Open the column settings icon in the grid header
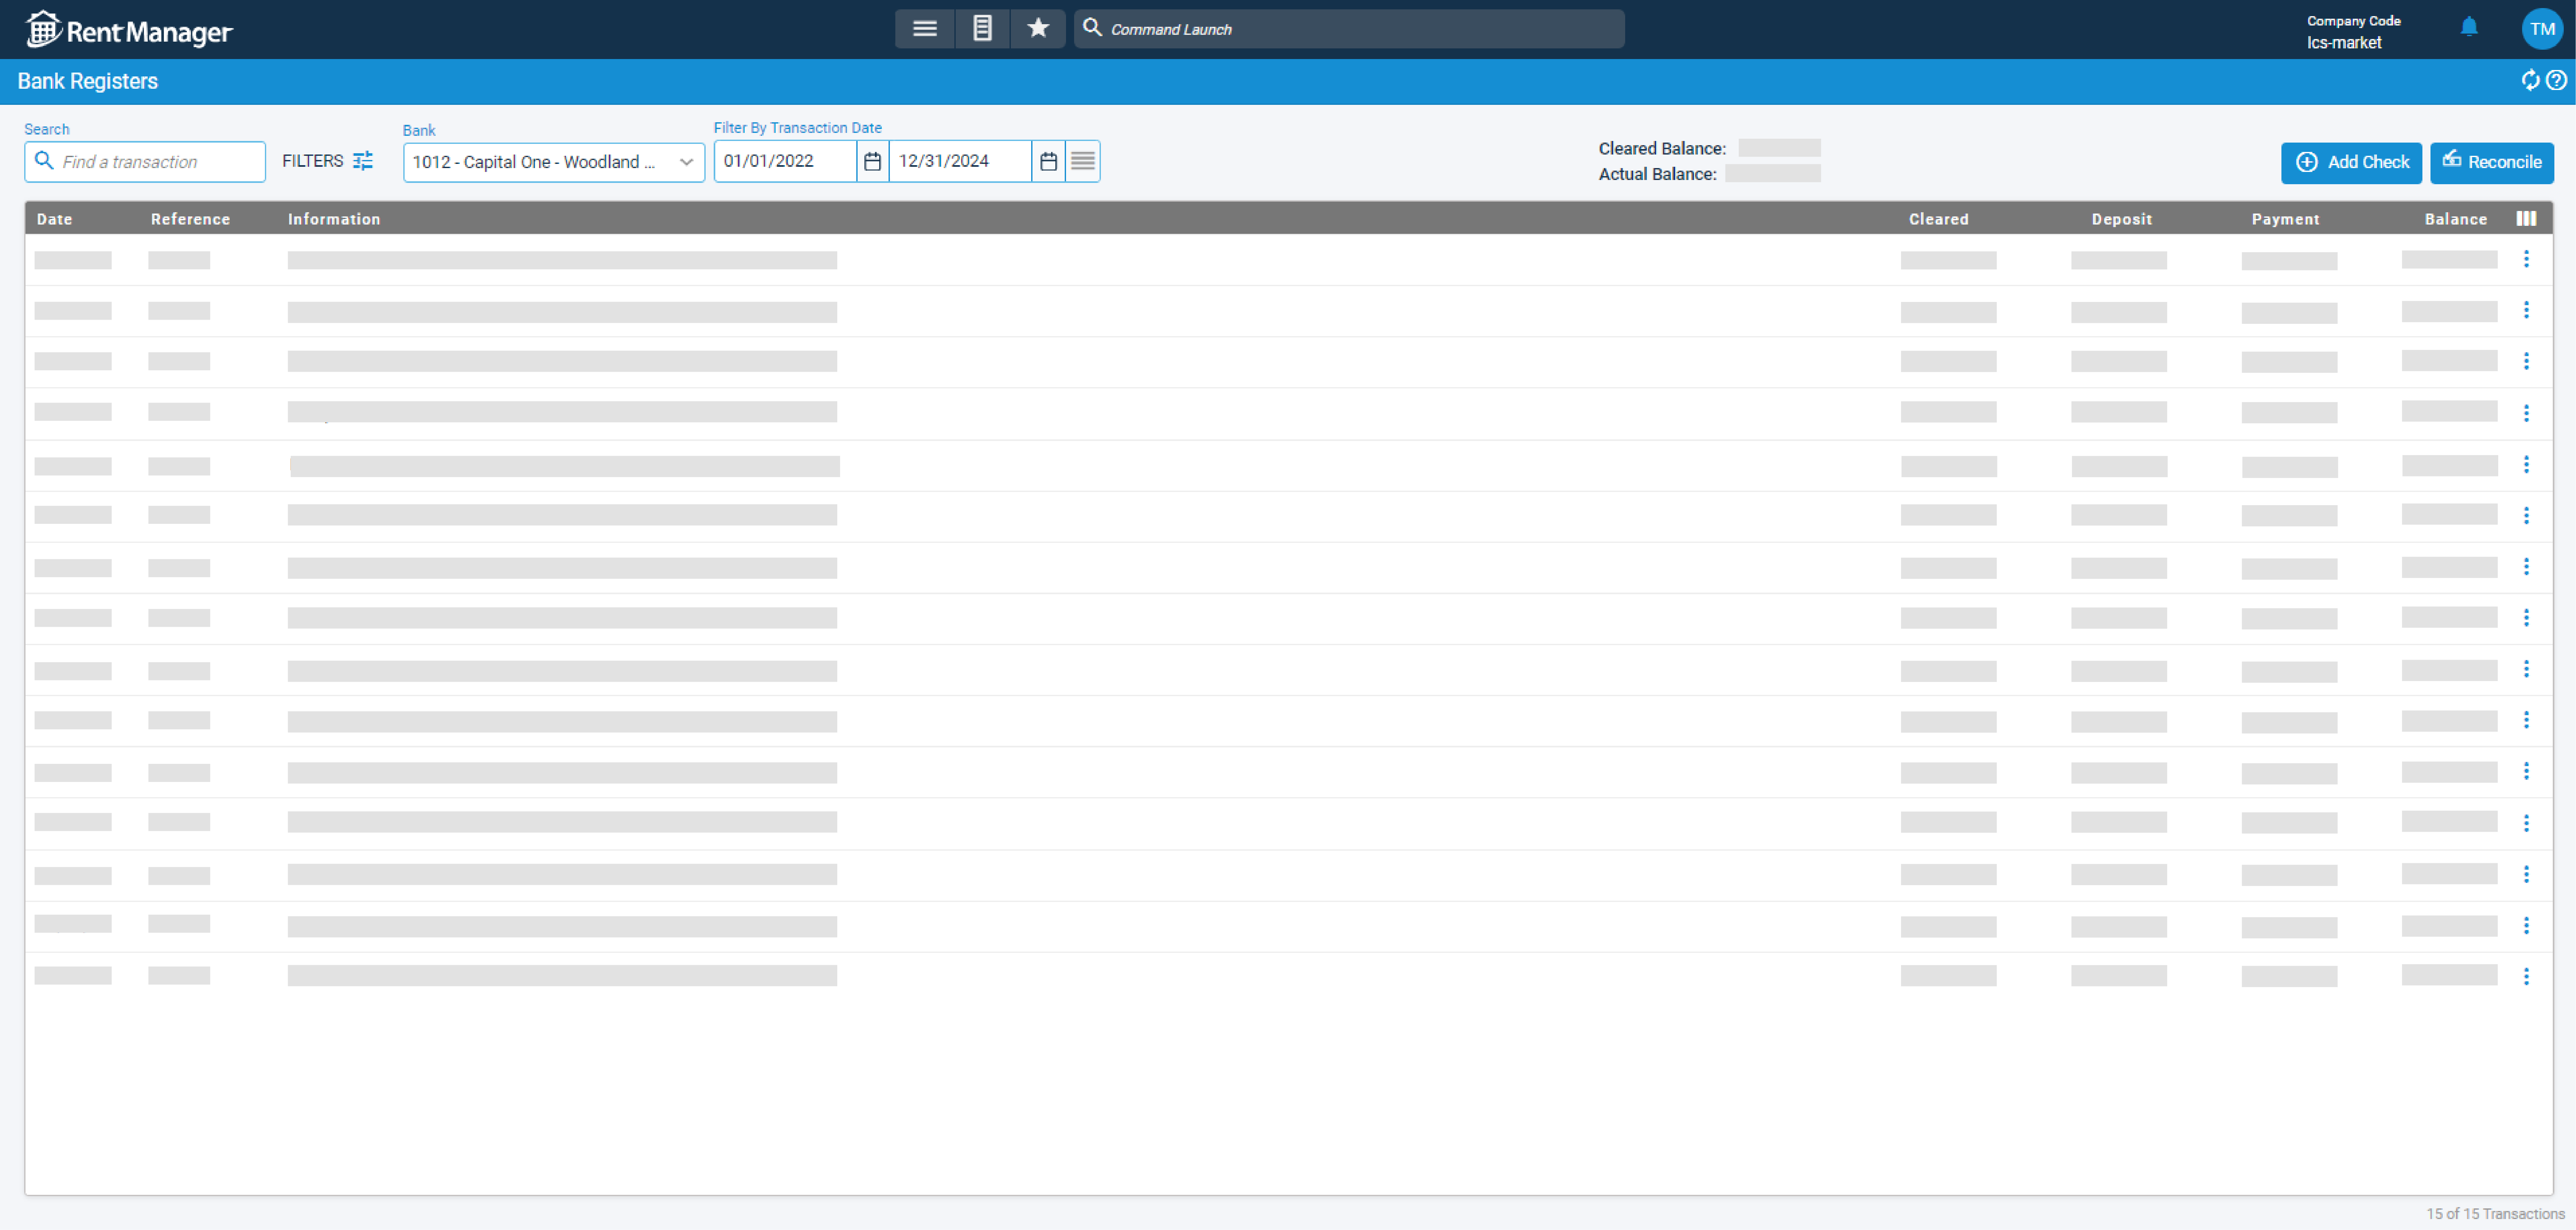This screenshot has height=1230, width=2576. coord(2527,218)
